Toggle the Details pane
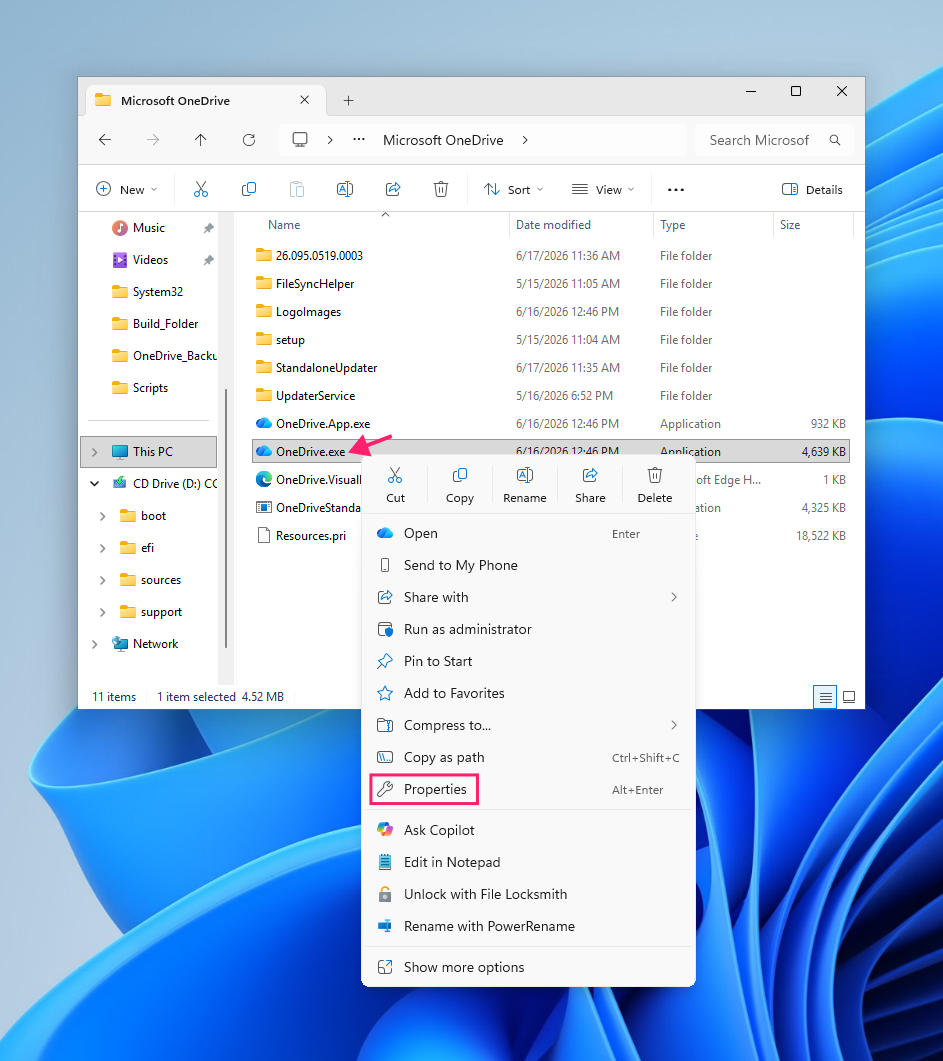943x1061 pixels. tap(812, 189)
